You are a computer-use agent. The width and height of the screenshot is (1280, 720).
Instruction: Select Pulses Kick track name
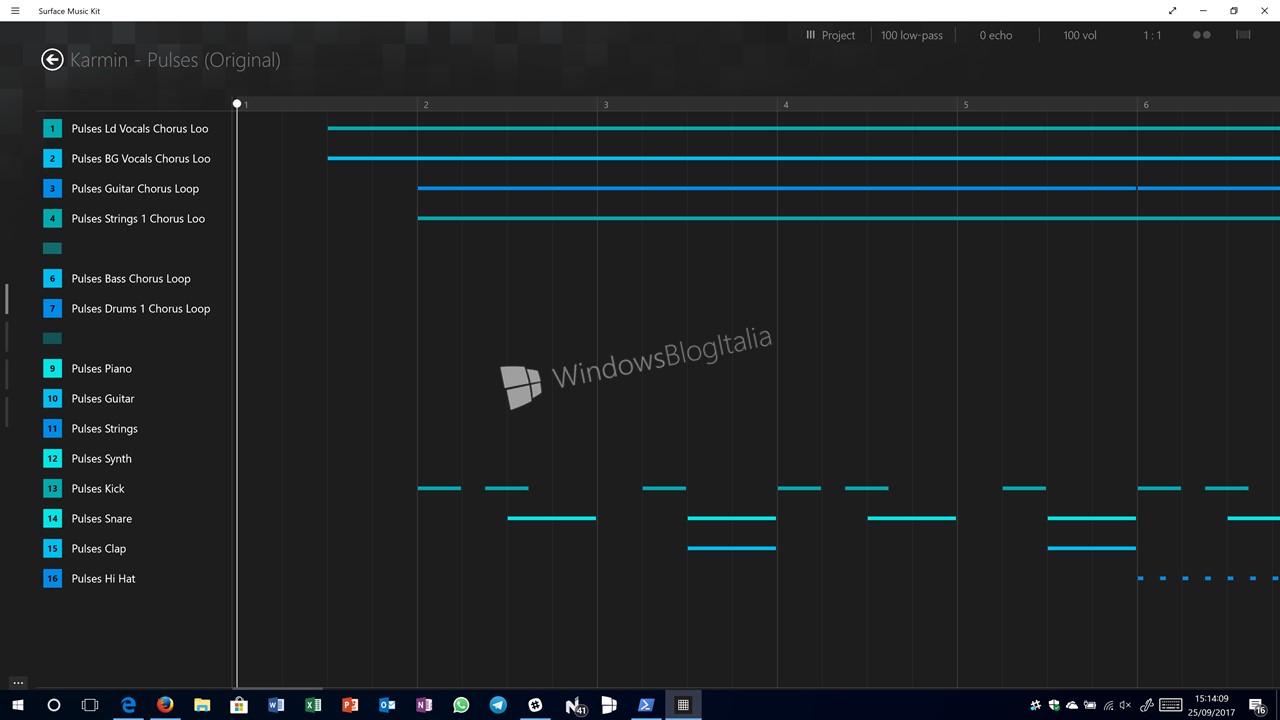click(98, 488)
